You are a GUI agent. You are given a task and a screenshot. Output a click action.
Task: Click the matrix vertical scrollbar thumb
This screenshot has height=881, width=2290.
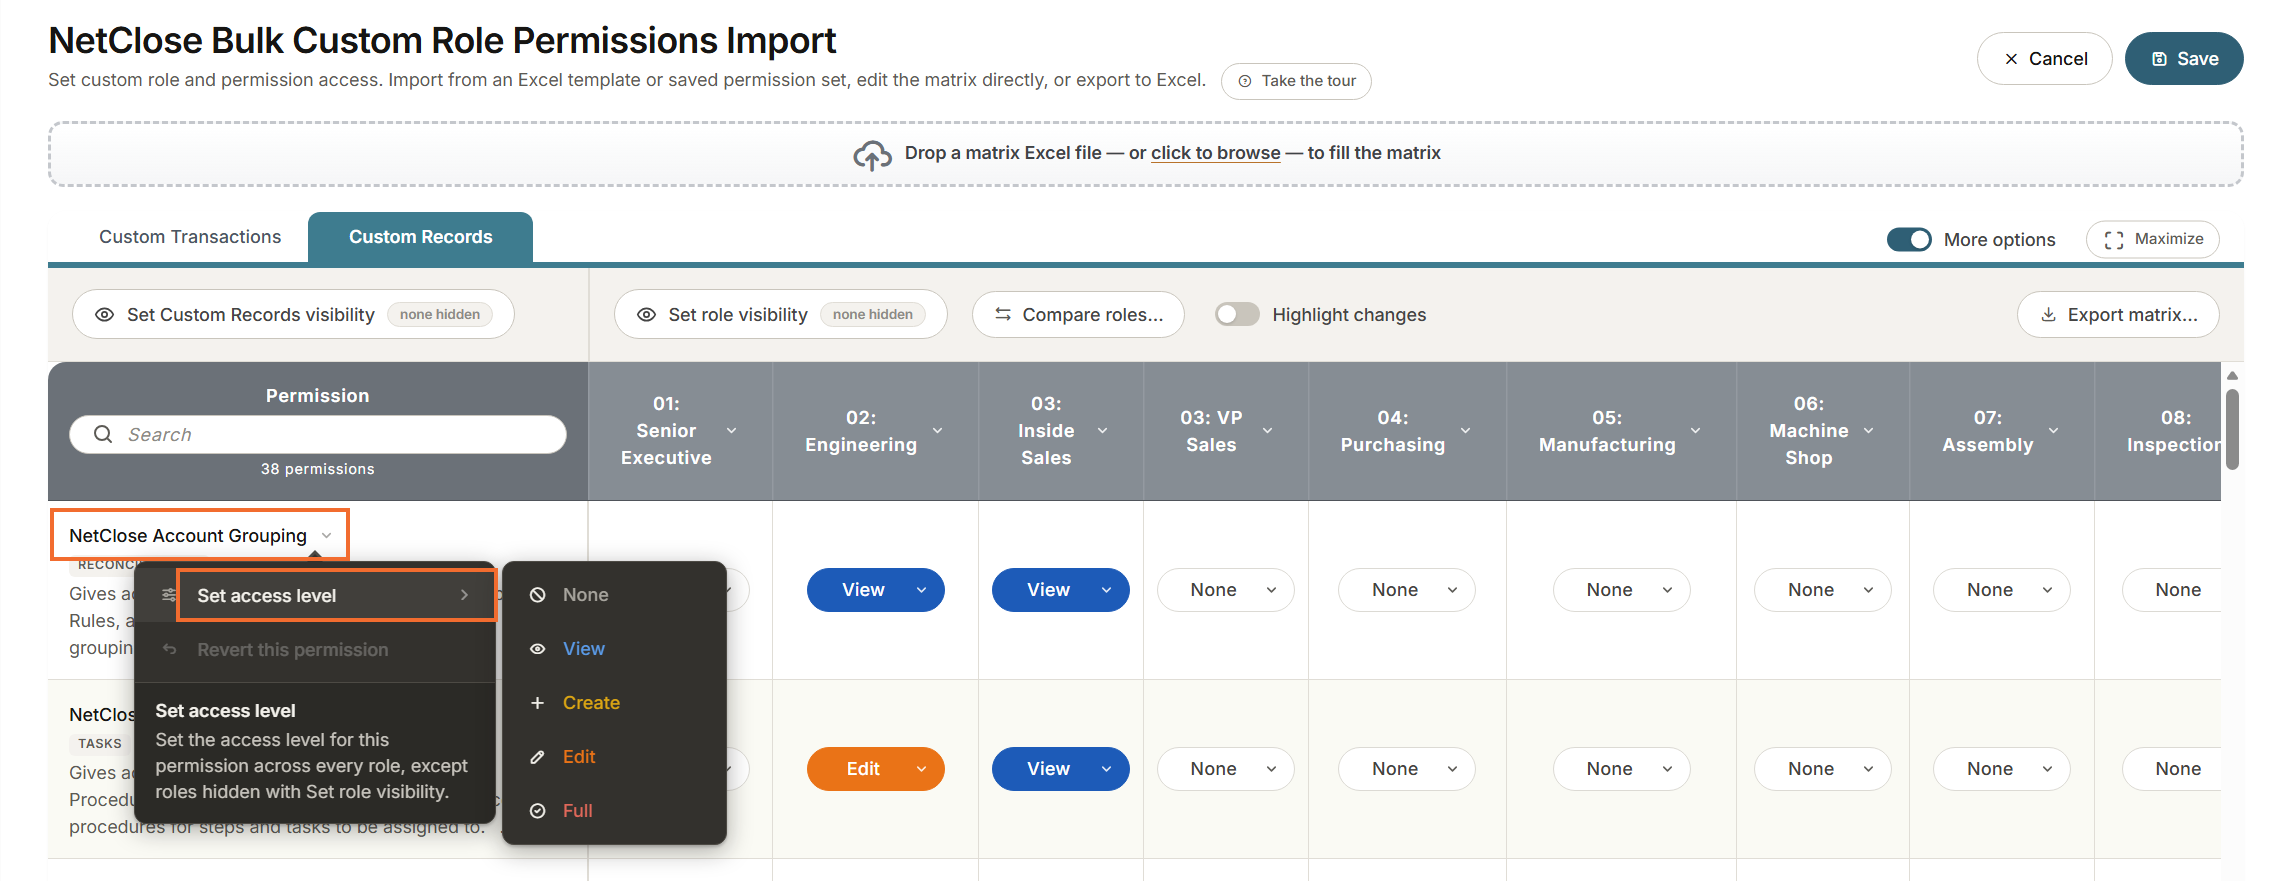[2233, 429]
